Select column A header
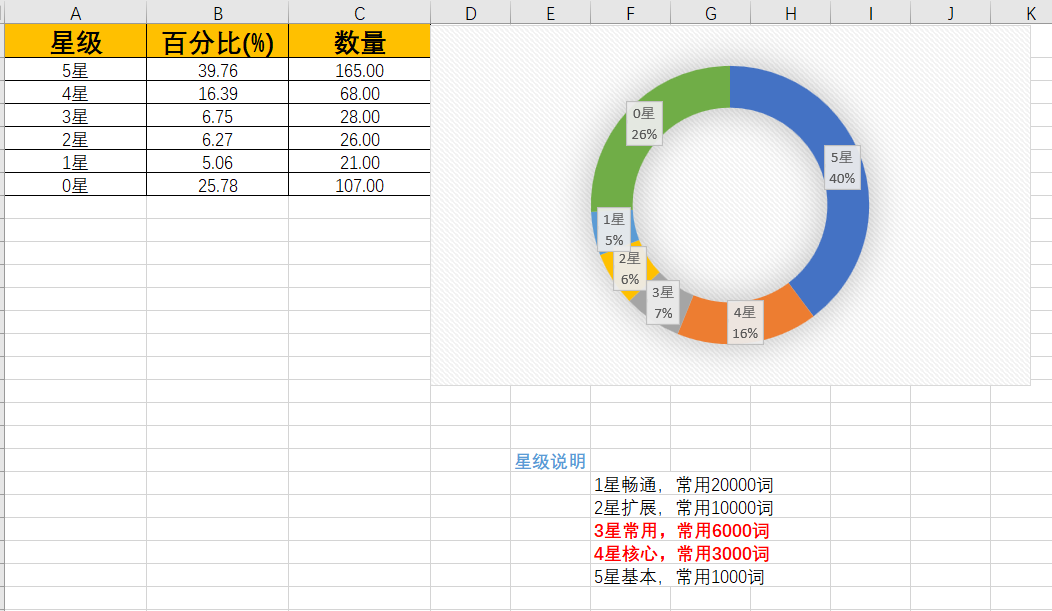1052x611 pixels. (x=75, y=13)
